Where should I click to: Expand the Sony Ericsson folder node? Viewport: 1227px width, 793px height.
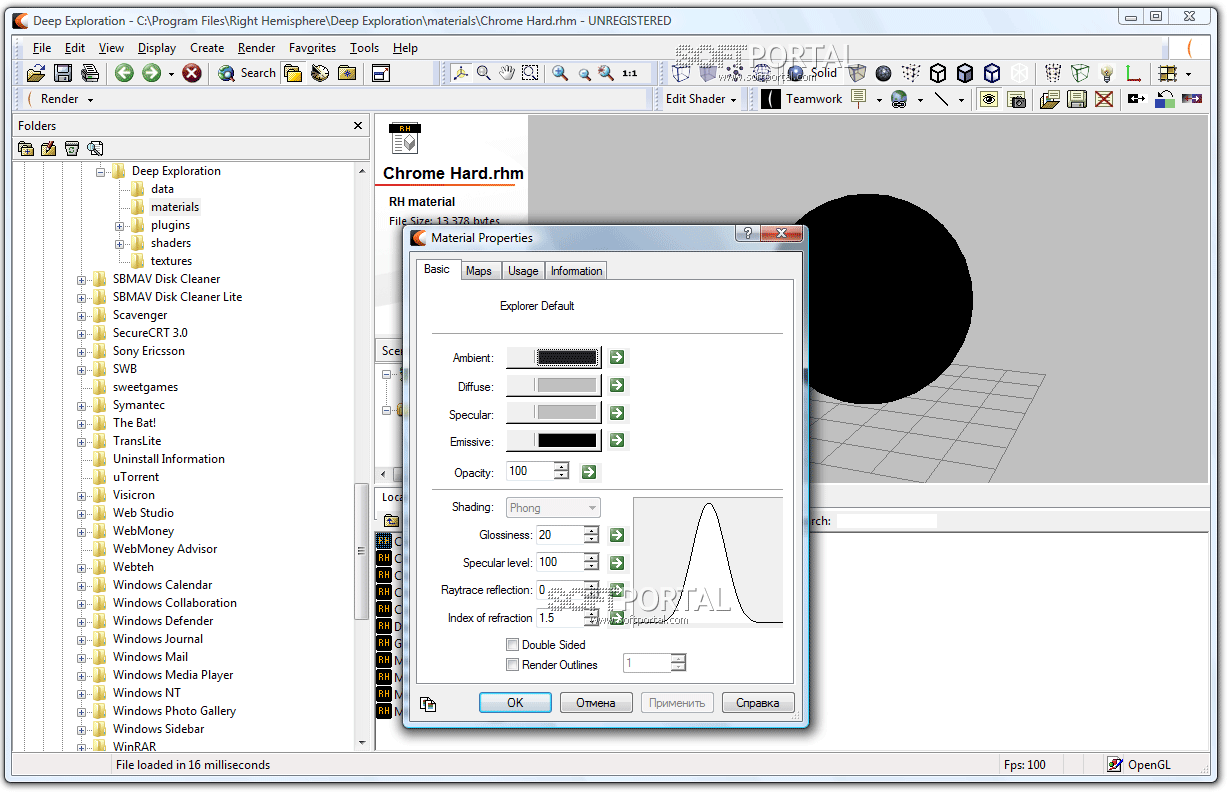pos(82,351)
